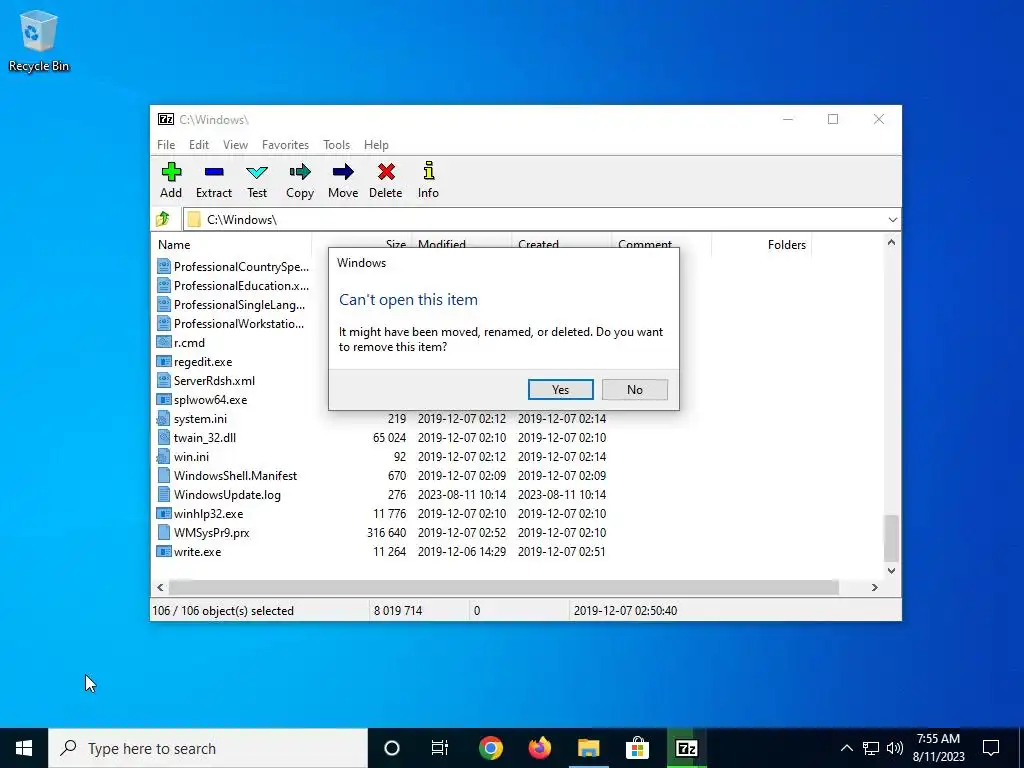The width and height of the screenshot is (1024, 768).
Task: Click volume speaker tray icon
Action: point(895,748)
